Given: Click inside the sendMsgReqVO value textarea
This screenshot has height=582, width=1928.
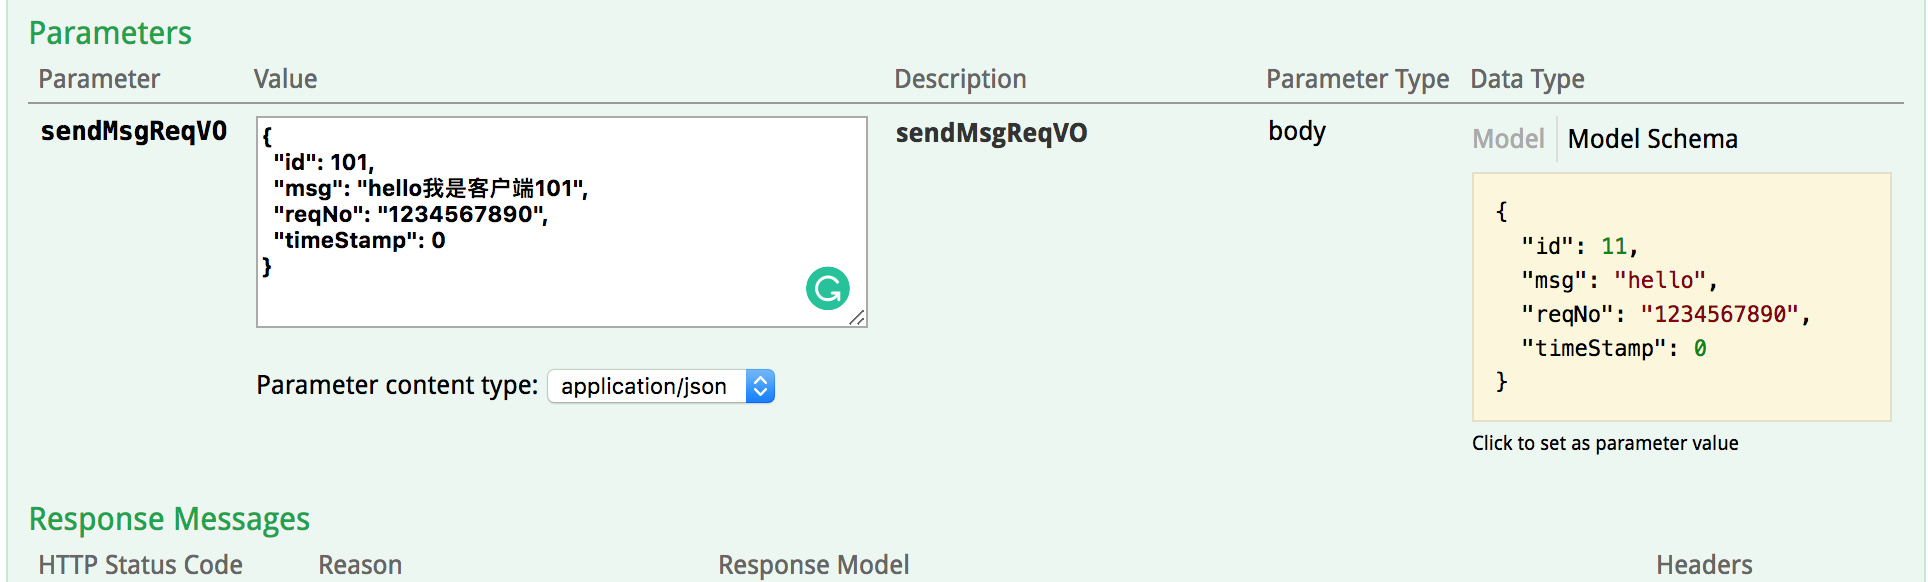Looking at the screenshot, I should tap(562, 222).
